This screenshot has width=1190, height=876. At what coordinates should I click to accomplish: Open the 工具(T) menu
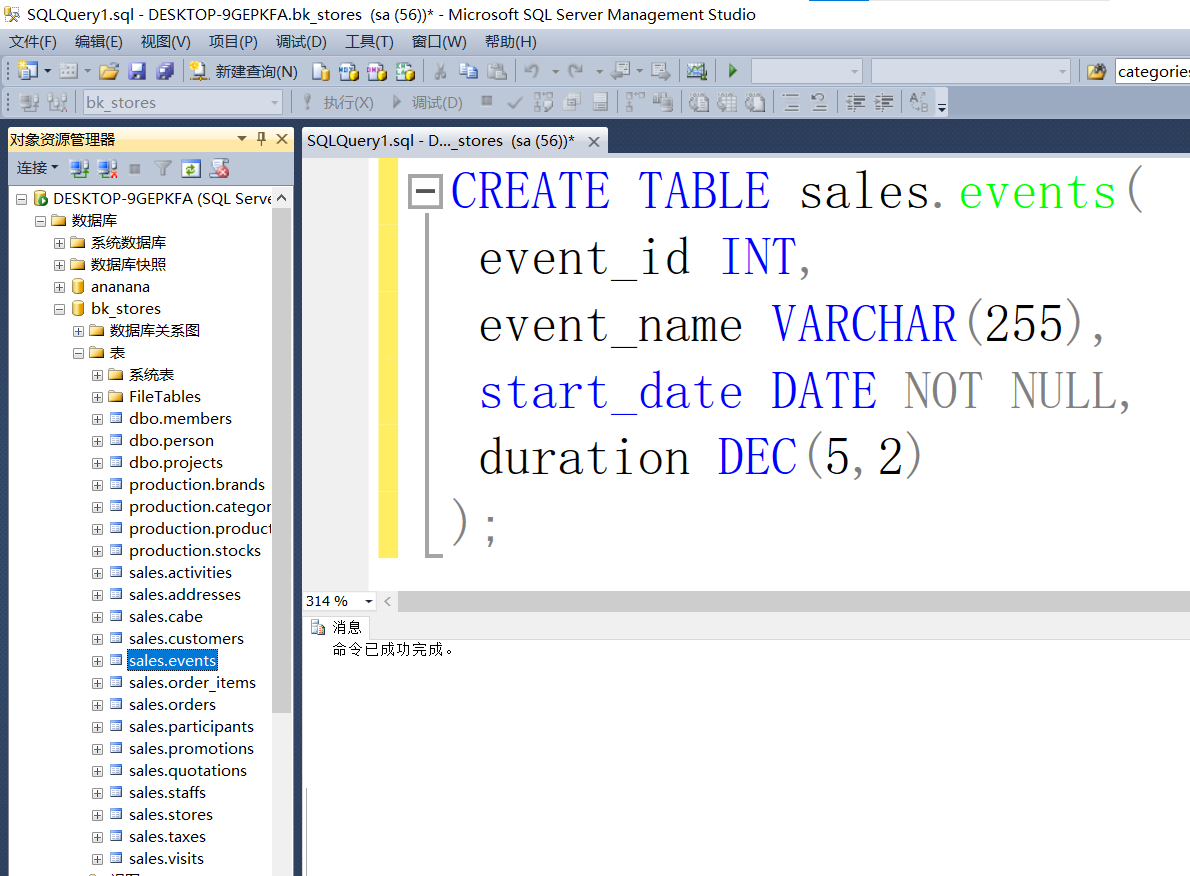point(370,42)
